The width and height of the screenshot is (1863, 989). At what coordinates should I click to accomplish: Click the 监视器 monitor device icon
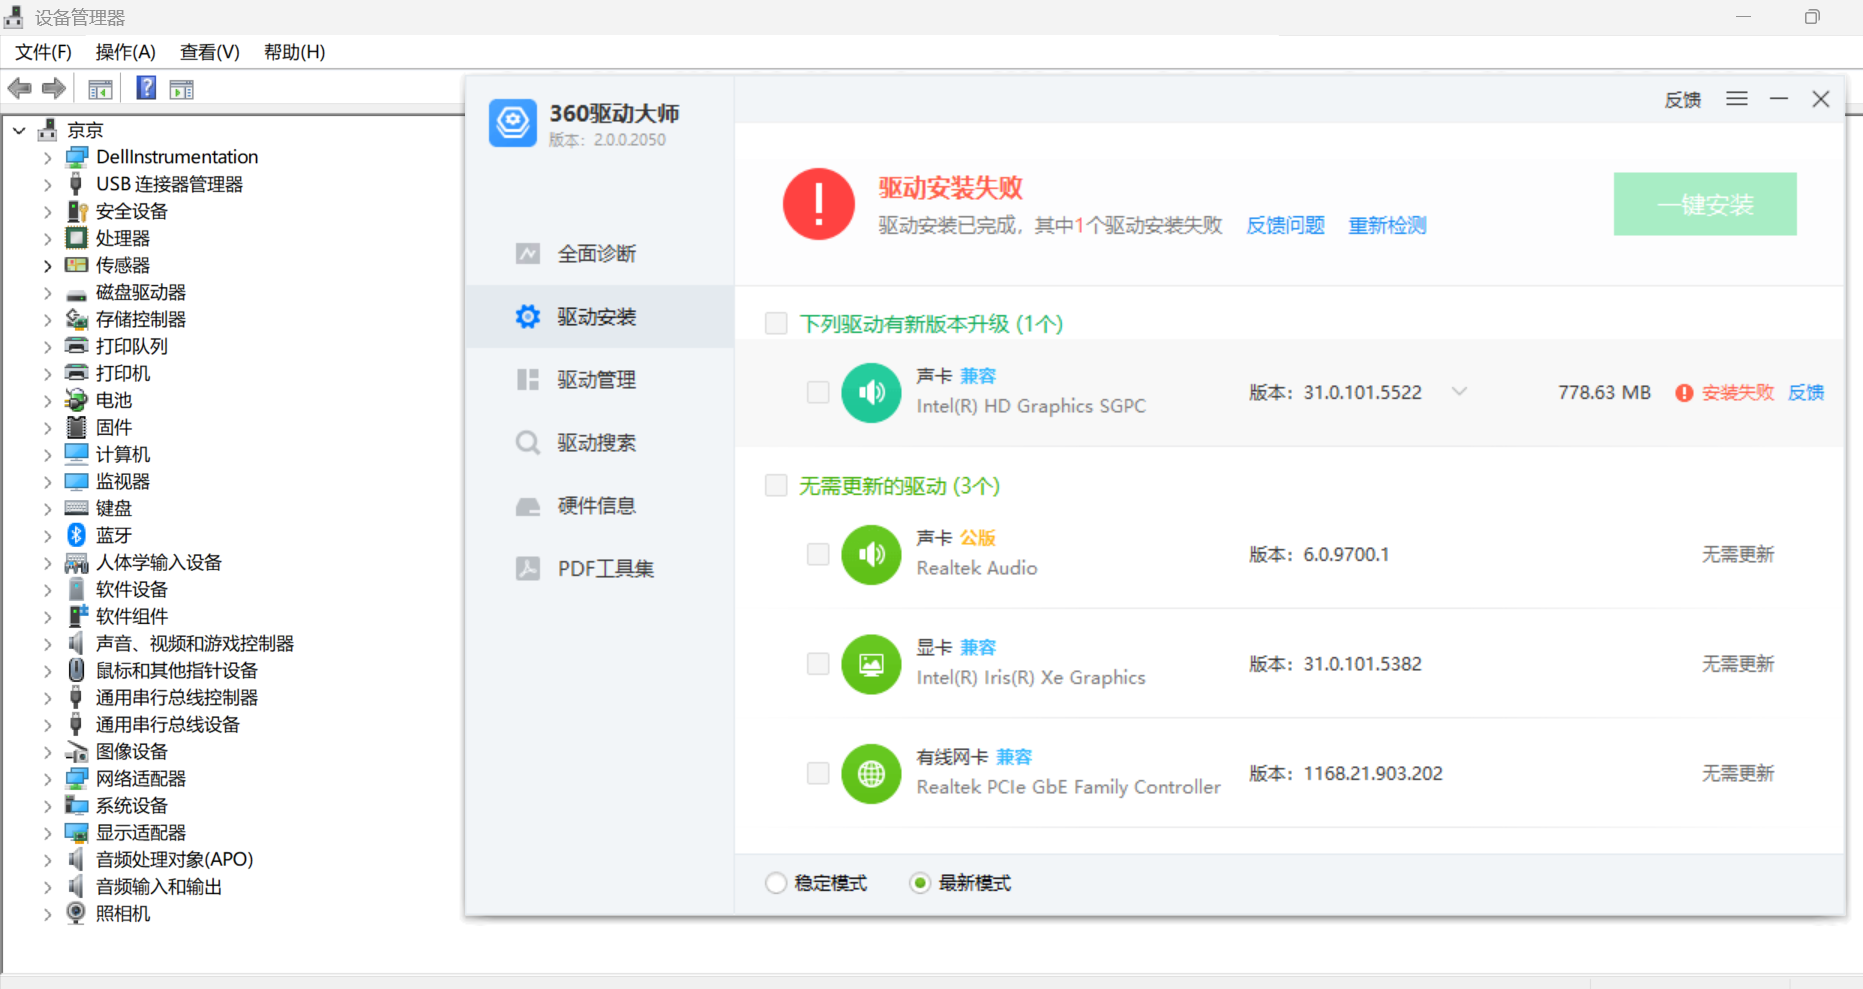[x=76, y=481]
